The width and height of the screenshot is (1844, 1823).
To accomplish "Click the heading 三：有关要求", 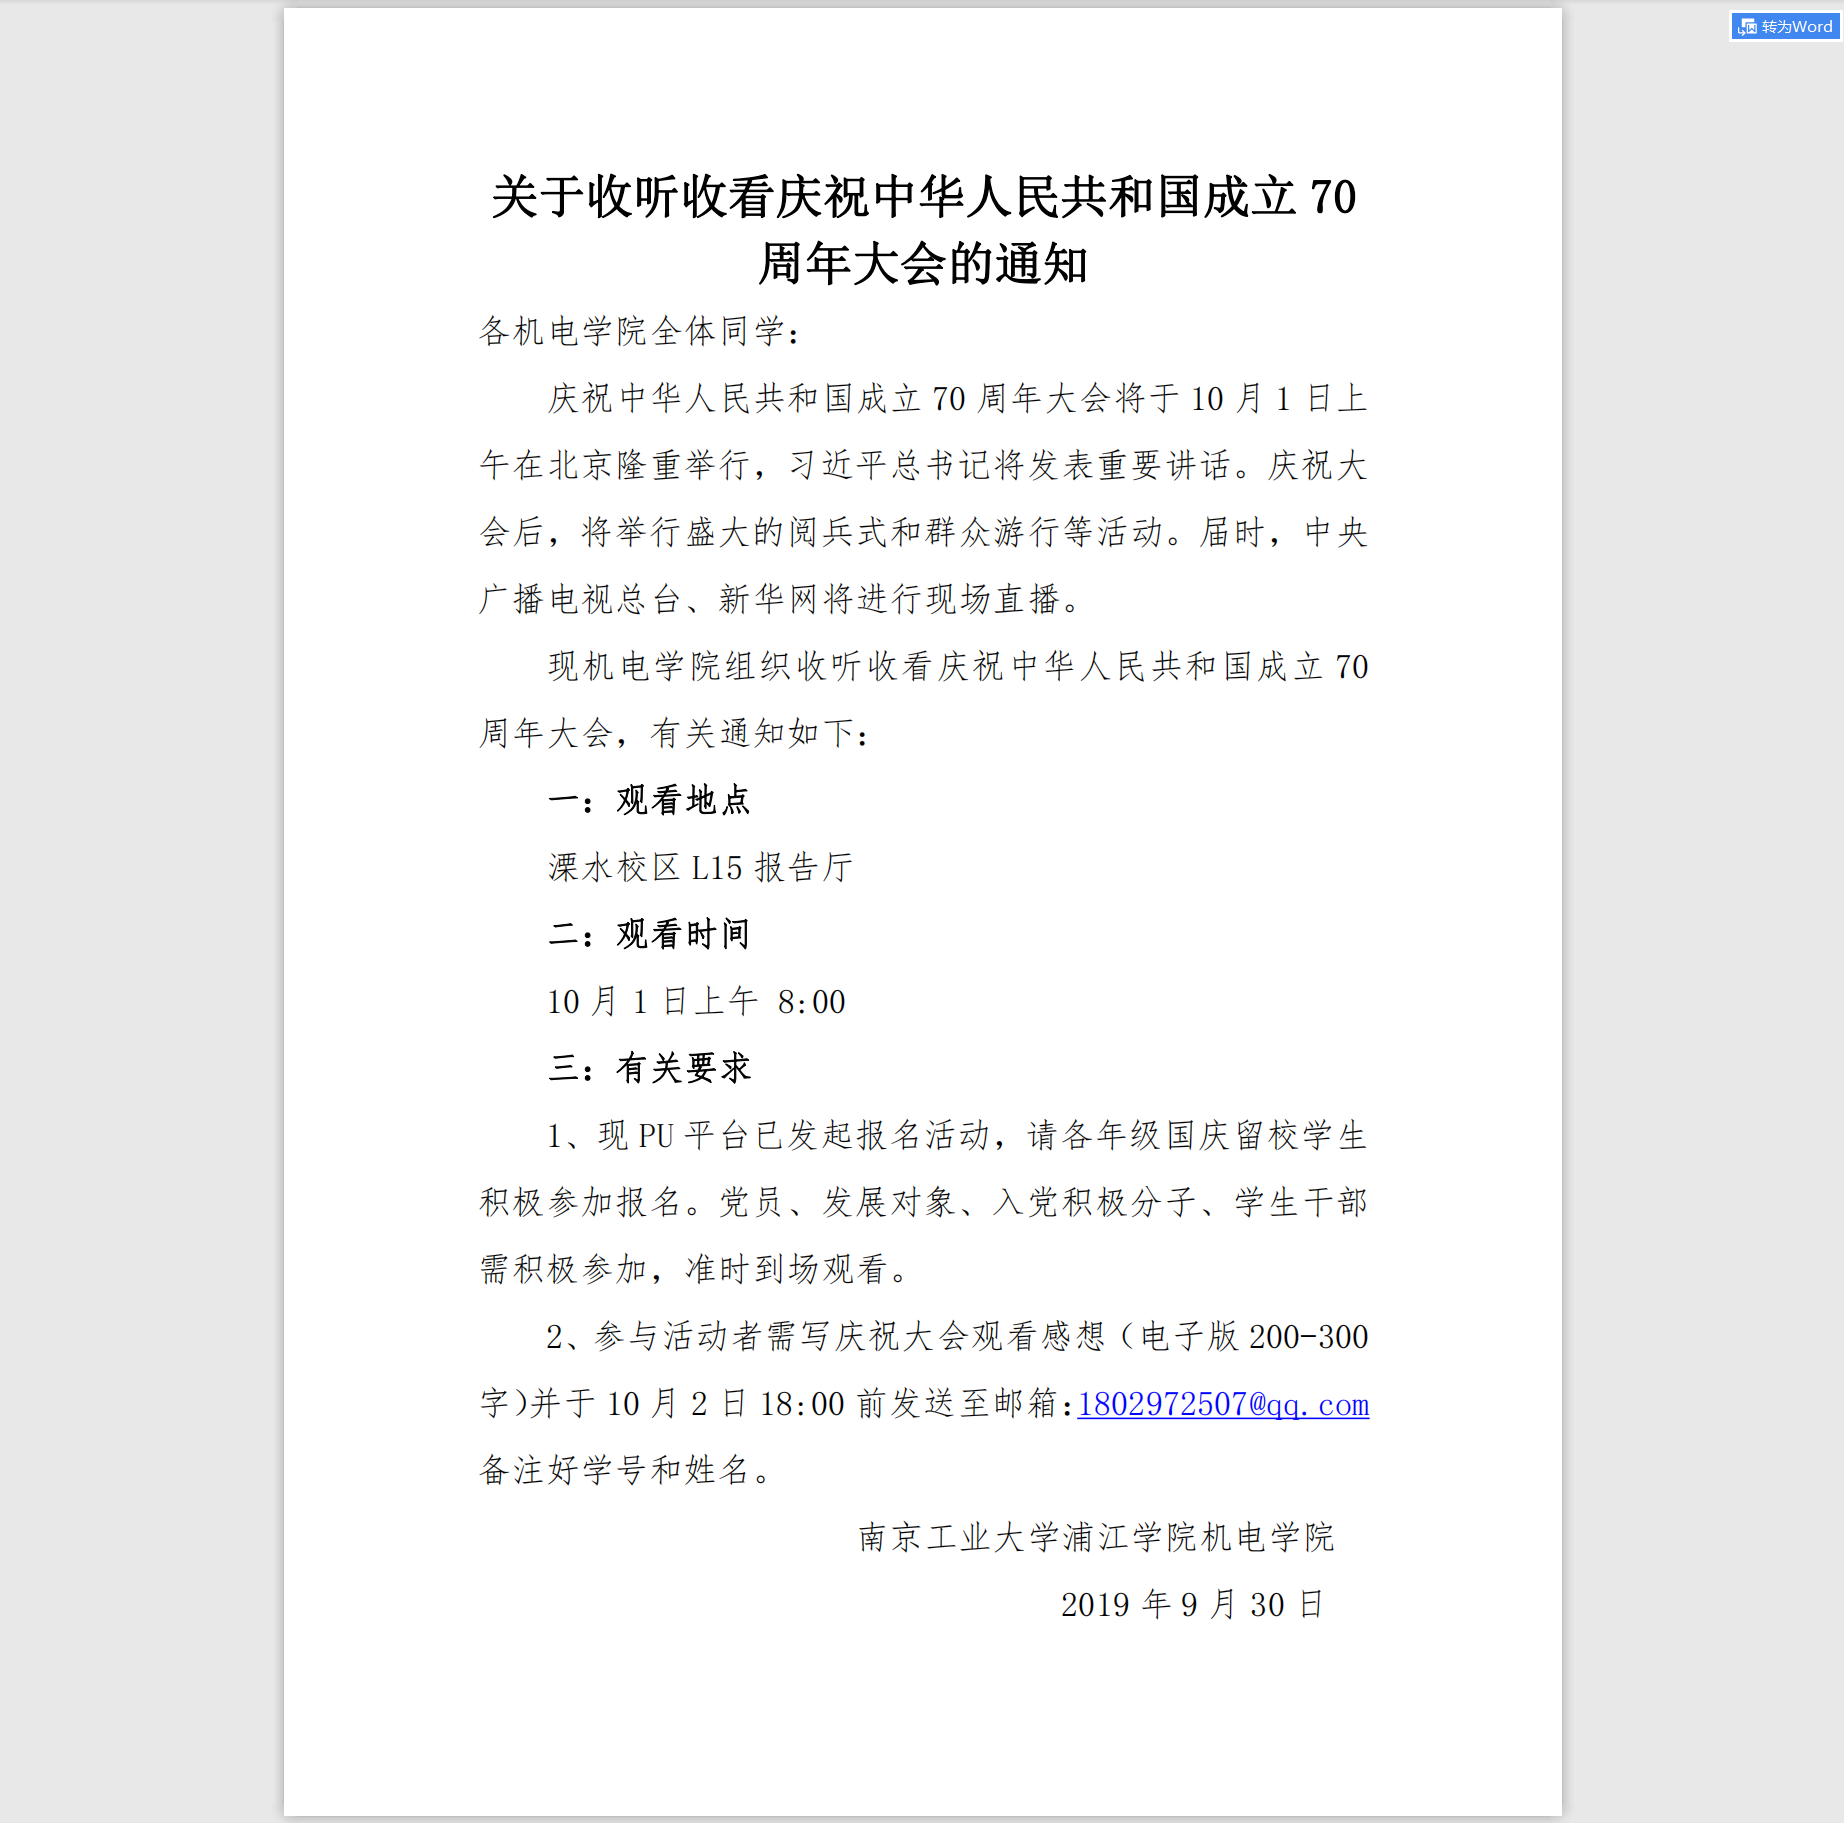I will pyautogui.click(x=650, y=1068).
